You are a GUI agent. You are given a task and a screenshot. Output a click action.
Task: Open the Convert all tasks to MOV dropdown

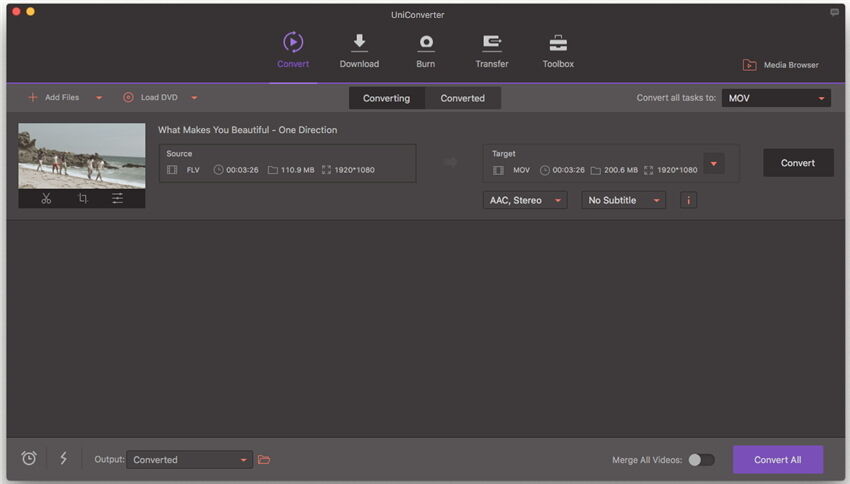pyautogui.click(x=776, y=98)
